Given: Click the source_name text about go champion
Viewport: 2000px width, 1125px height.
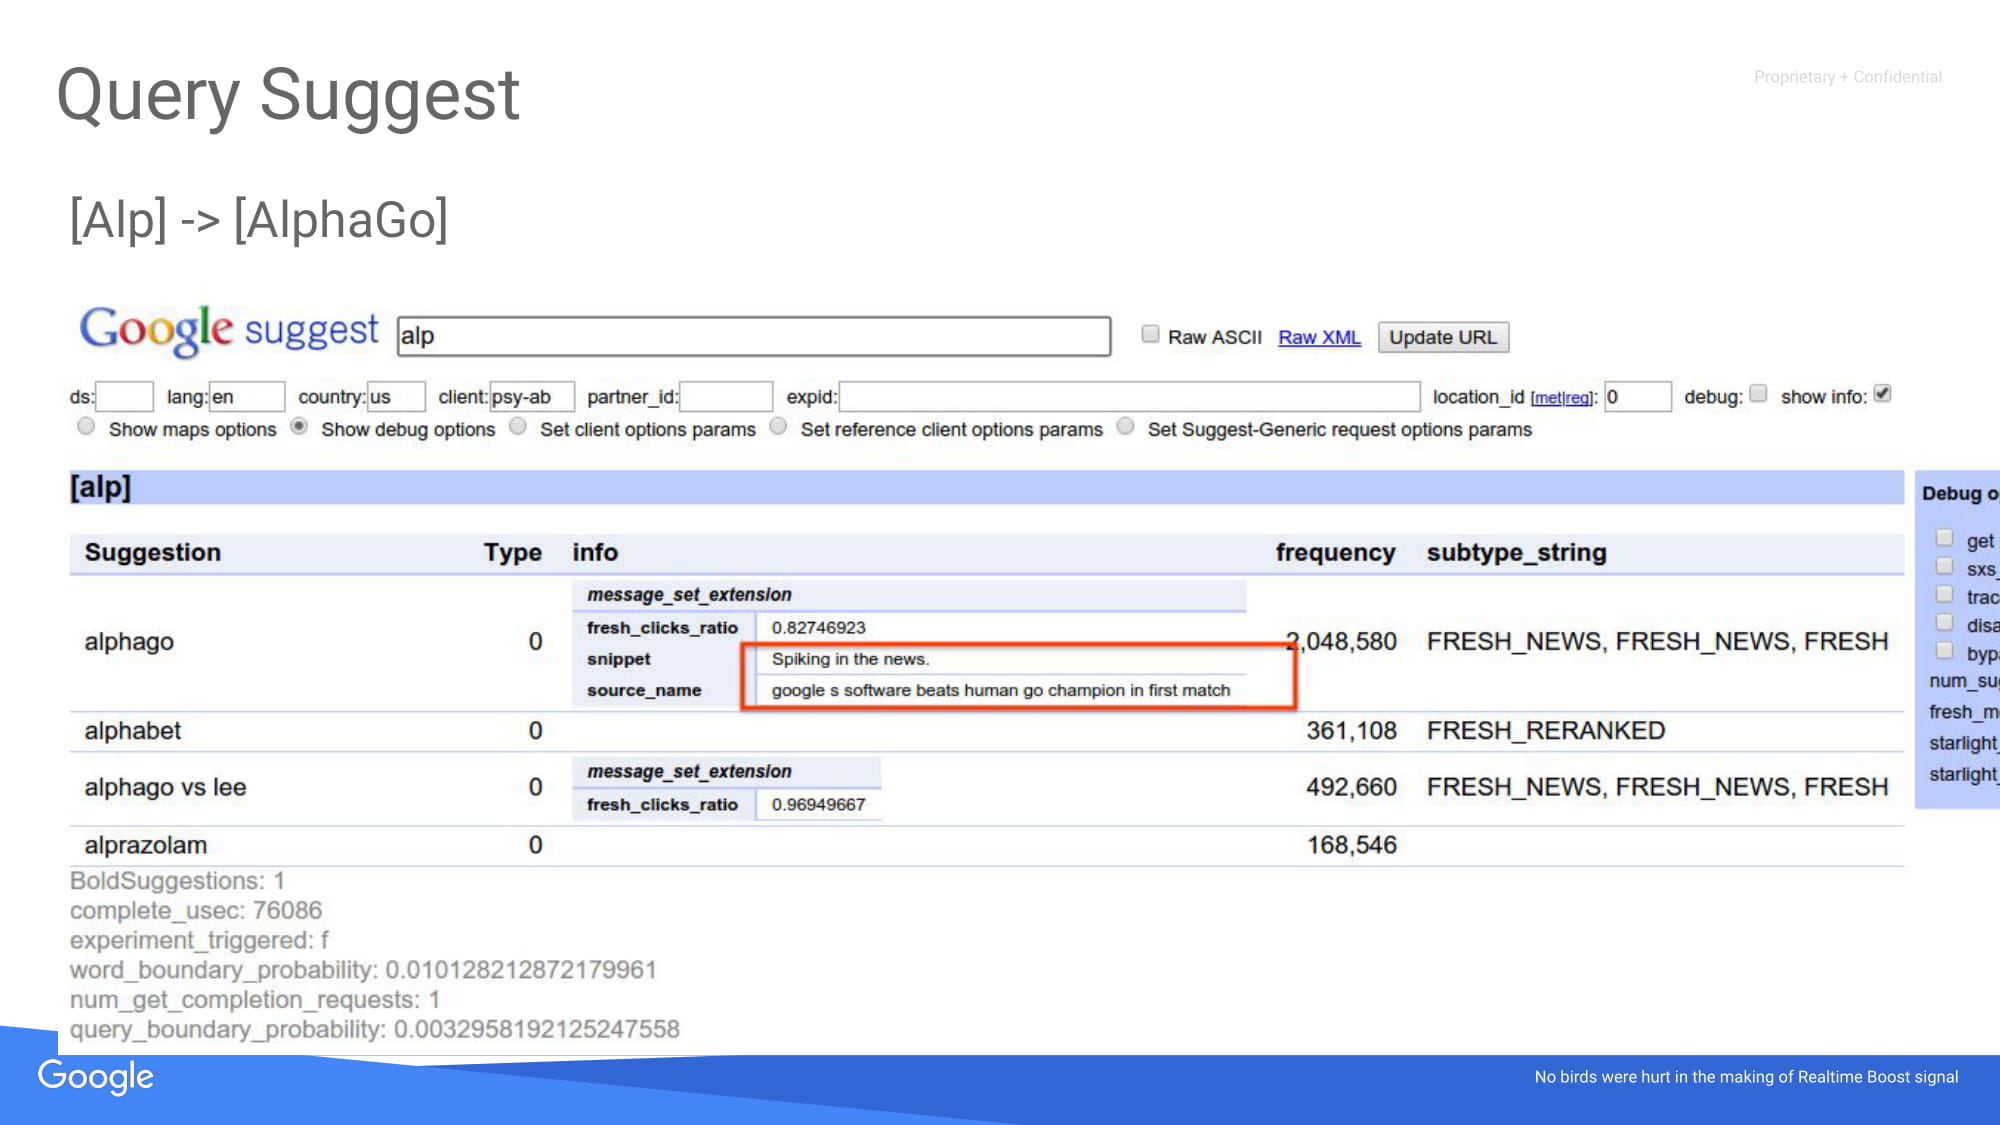Looking at the screenshot, I should pos(1001,690).
